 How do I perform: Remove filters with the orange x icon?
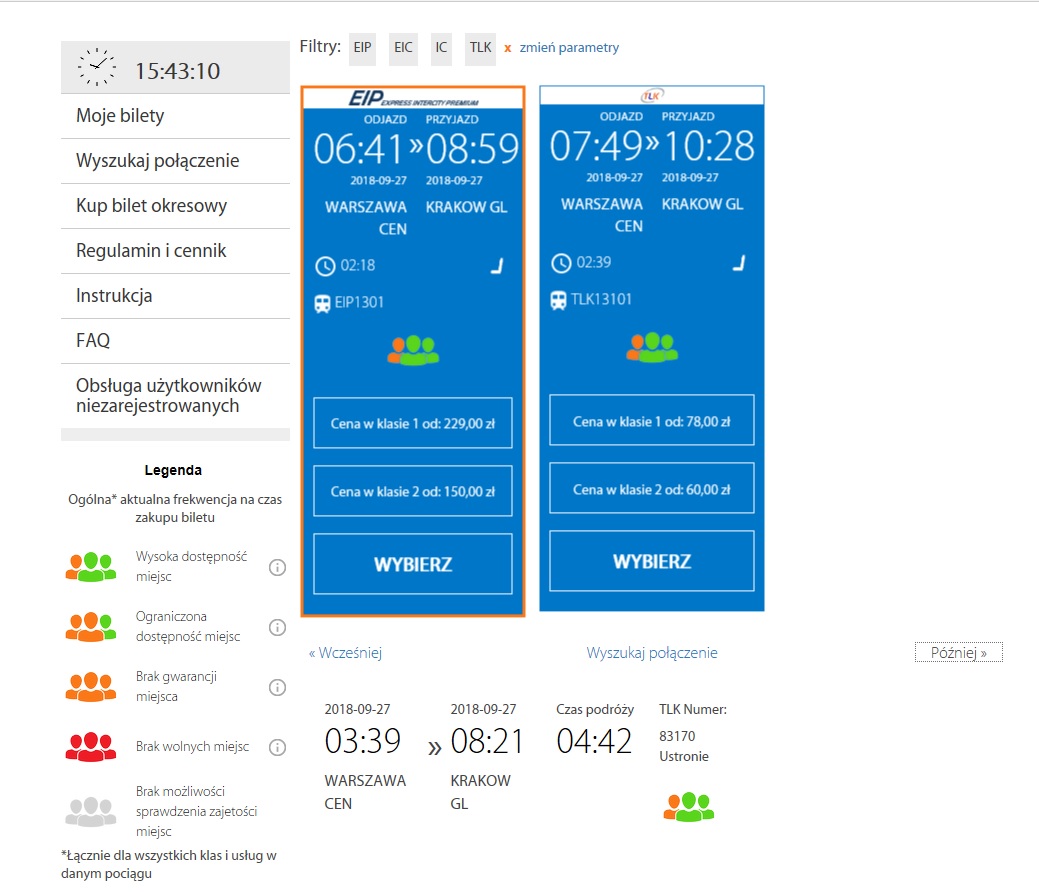click(508, 48)
